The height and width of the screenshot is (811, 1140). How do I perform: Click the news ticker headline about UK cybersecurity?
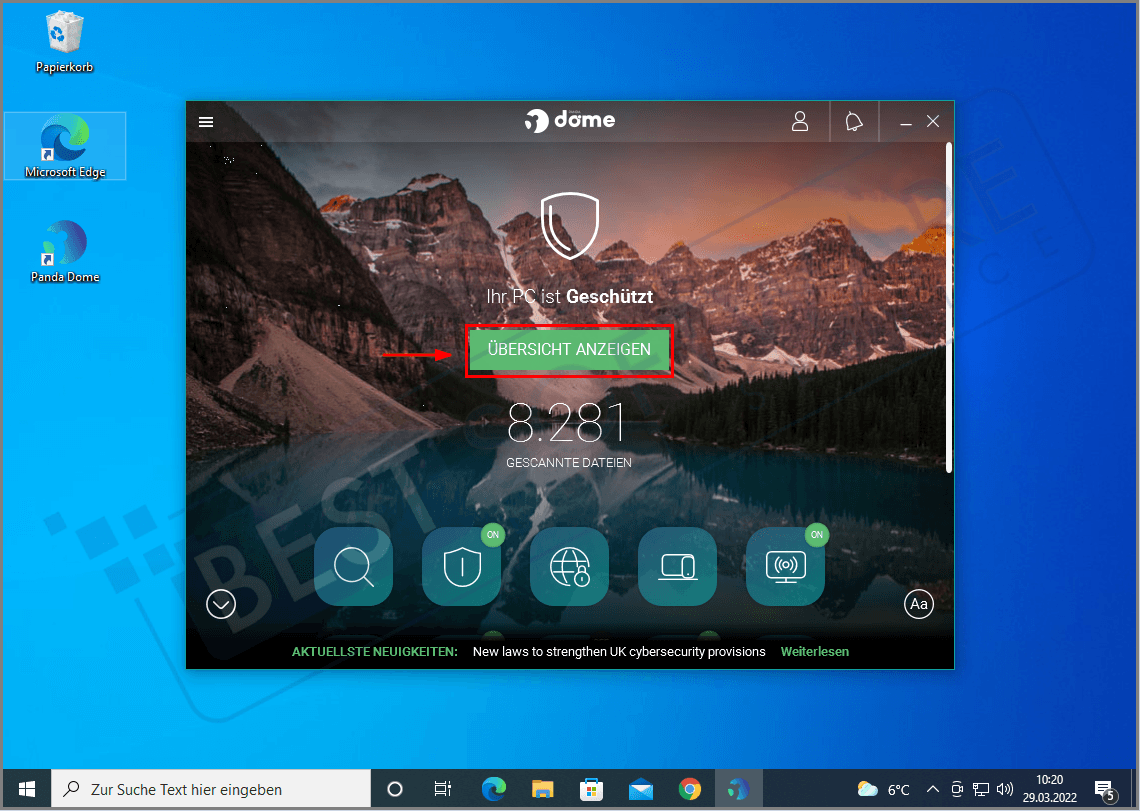[x=618, y=651]
